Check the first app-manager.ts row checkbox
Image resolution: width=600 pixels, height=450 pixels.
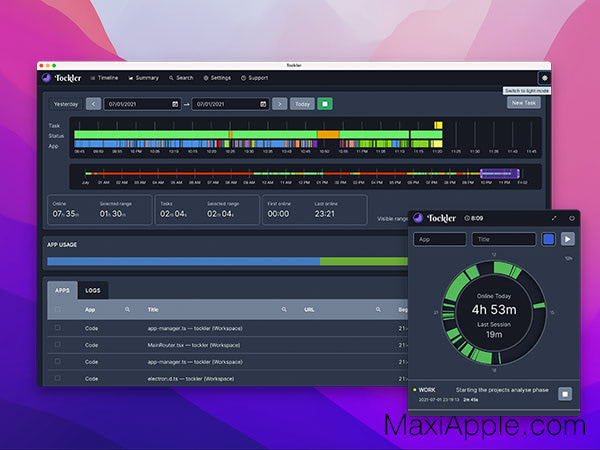(58, 328)
